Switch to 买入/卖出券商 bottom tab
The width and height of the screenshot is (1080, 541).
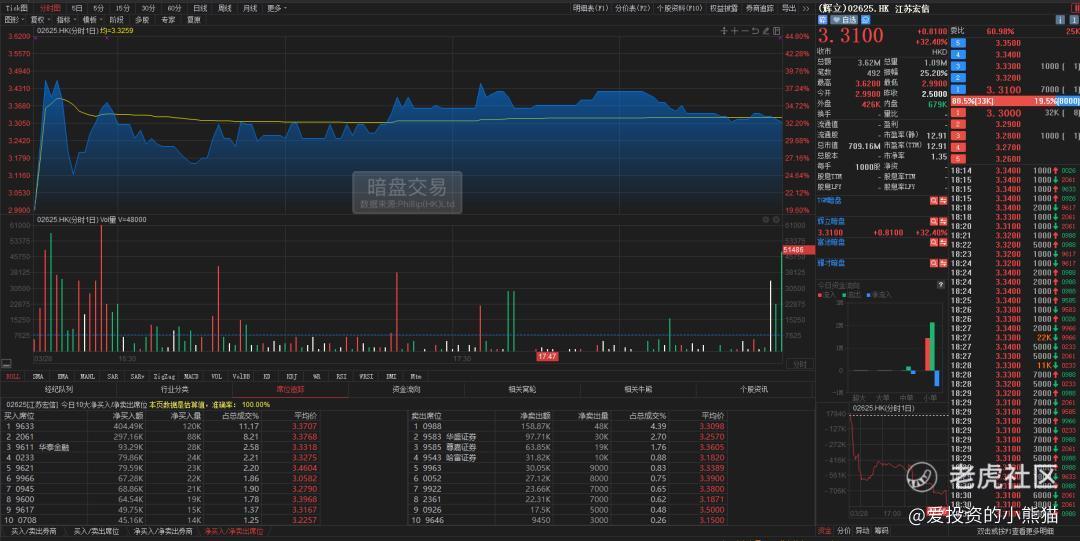click(34, 531)
